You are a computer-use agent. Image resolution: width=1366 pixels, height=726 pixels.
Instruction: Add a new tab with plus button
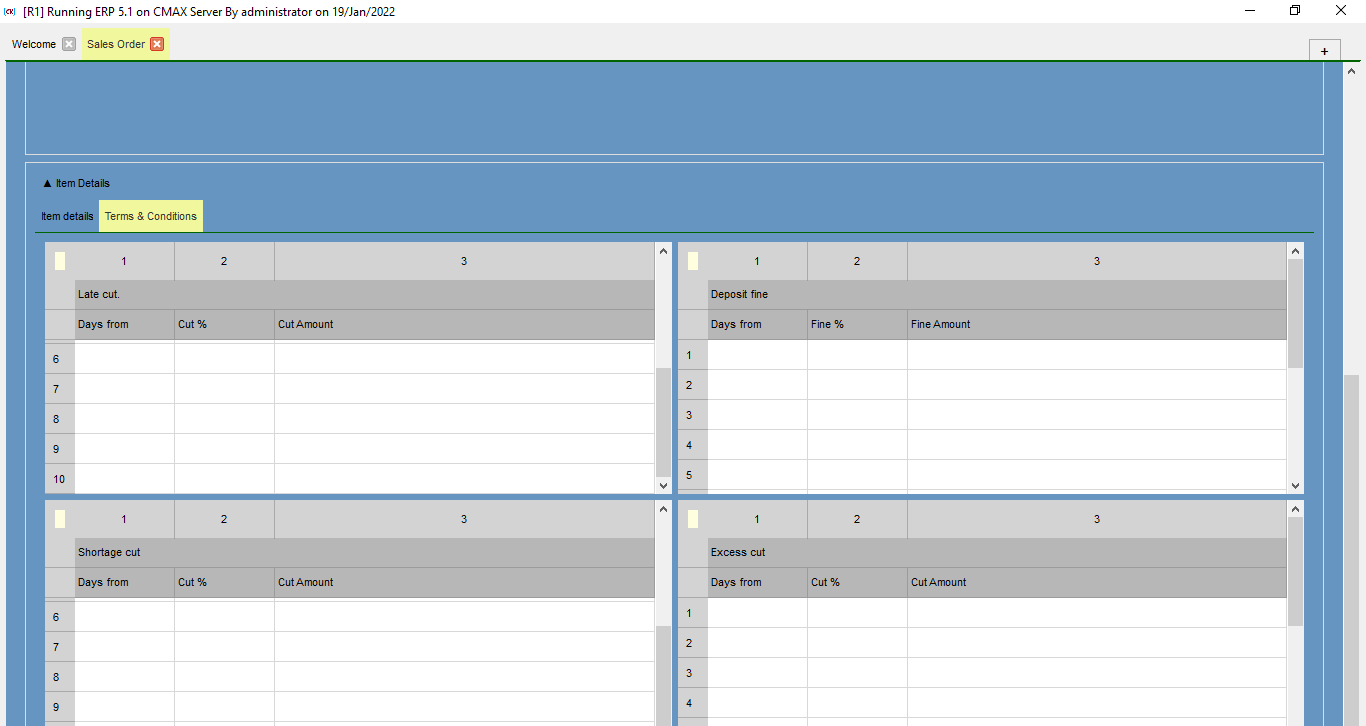pyautogui.click(x=1324, y=51)
